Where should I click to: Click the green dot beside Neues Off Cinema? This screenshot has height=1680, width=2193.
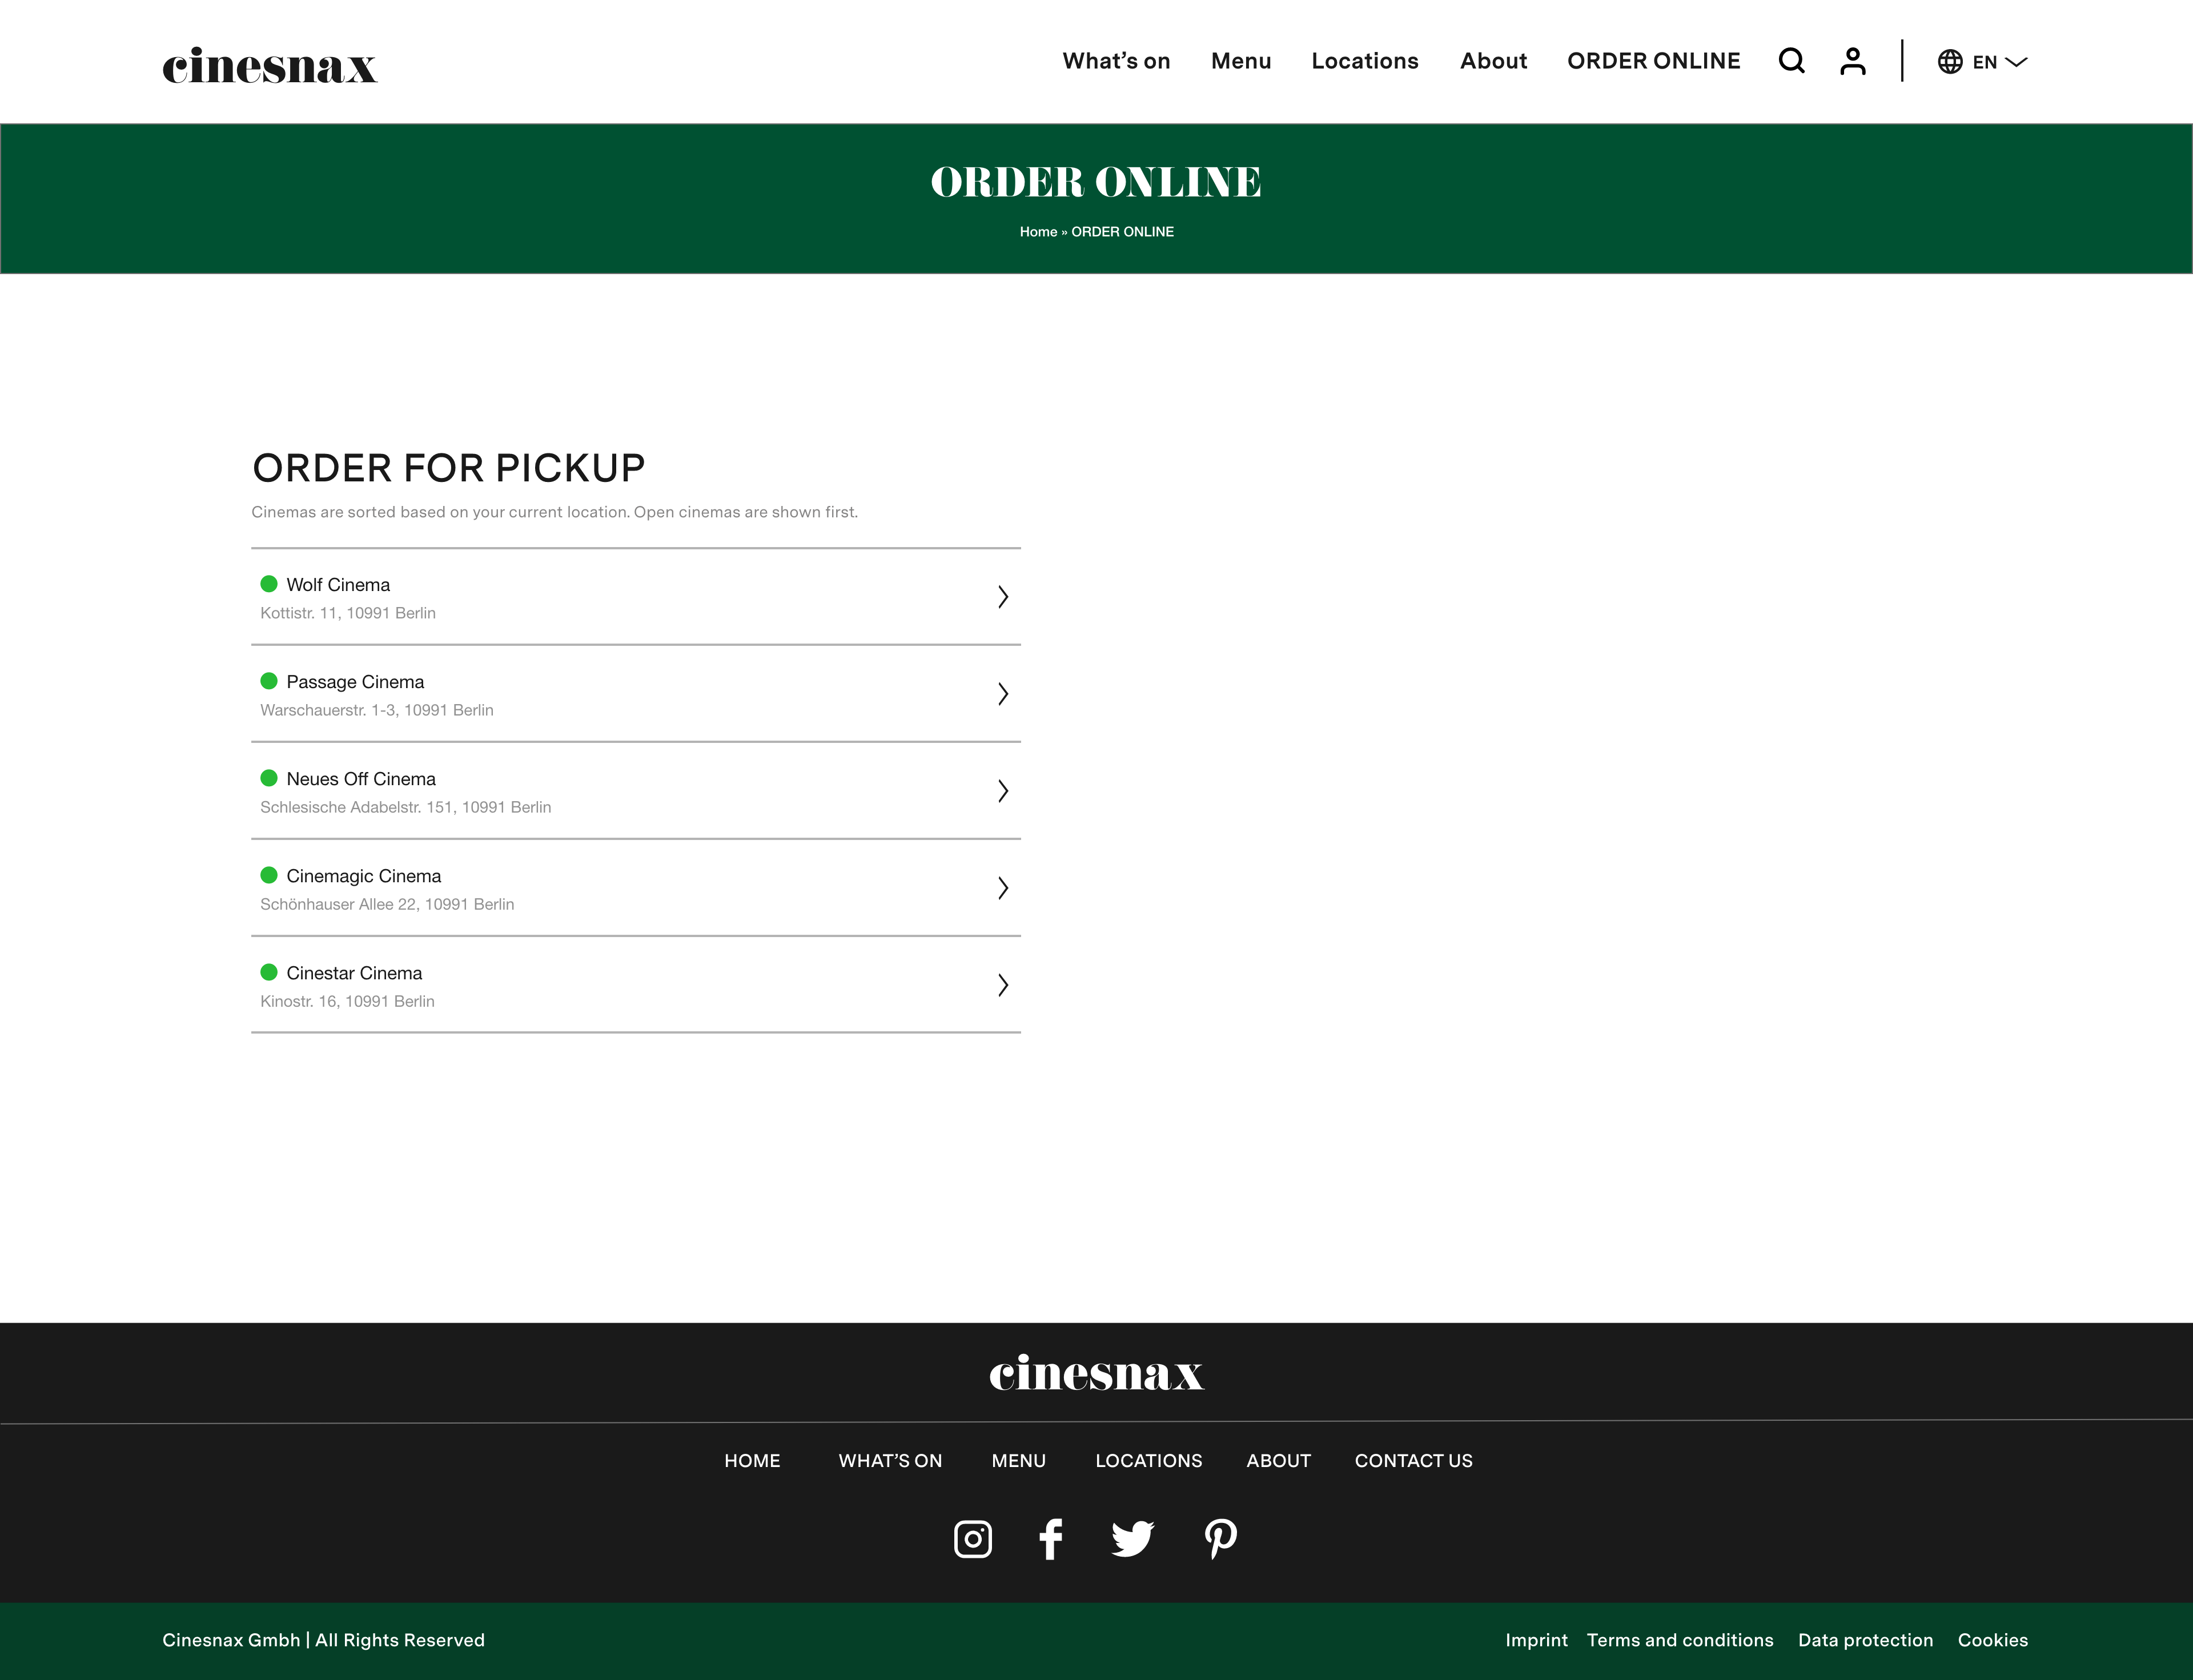pyautogui.click(x=269, y=778)
